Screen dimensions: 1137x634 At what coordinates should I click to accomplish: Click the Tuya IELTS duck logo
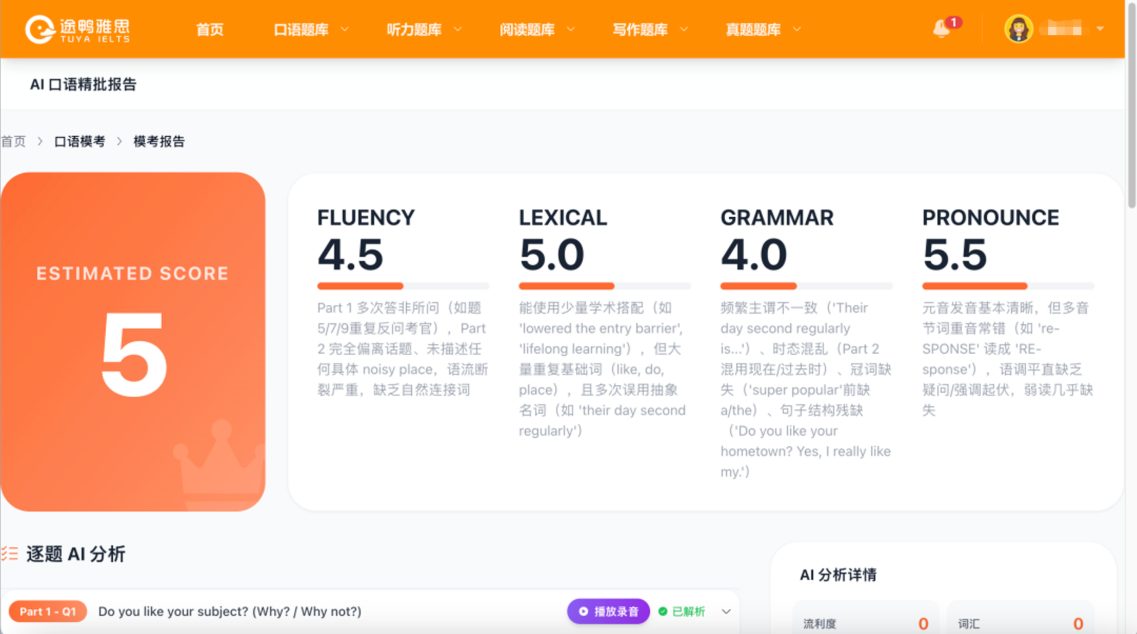click(40, 29)
